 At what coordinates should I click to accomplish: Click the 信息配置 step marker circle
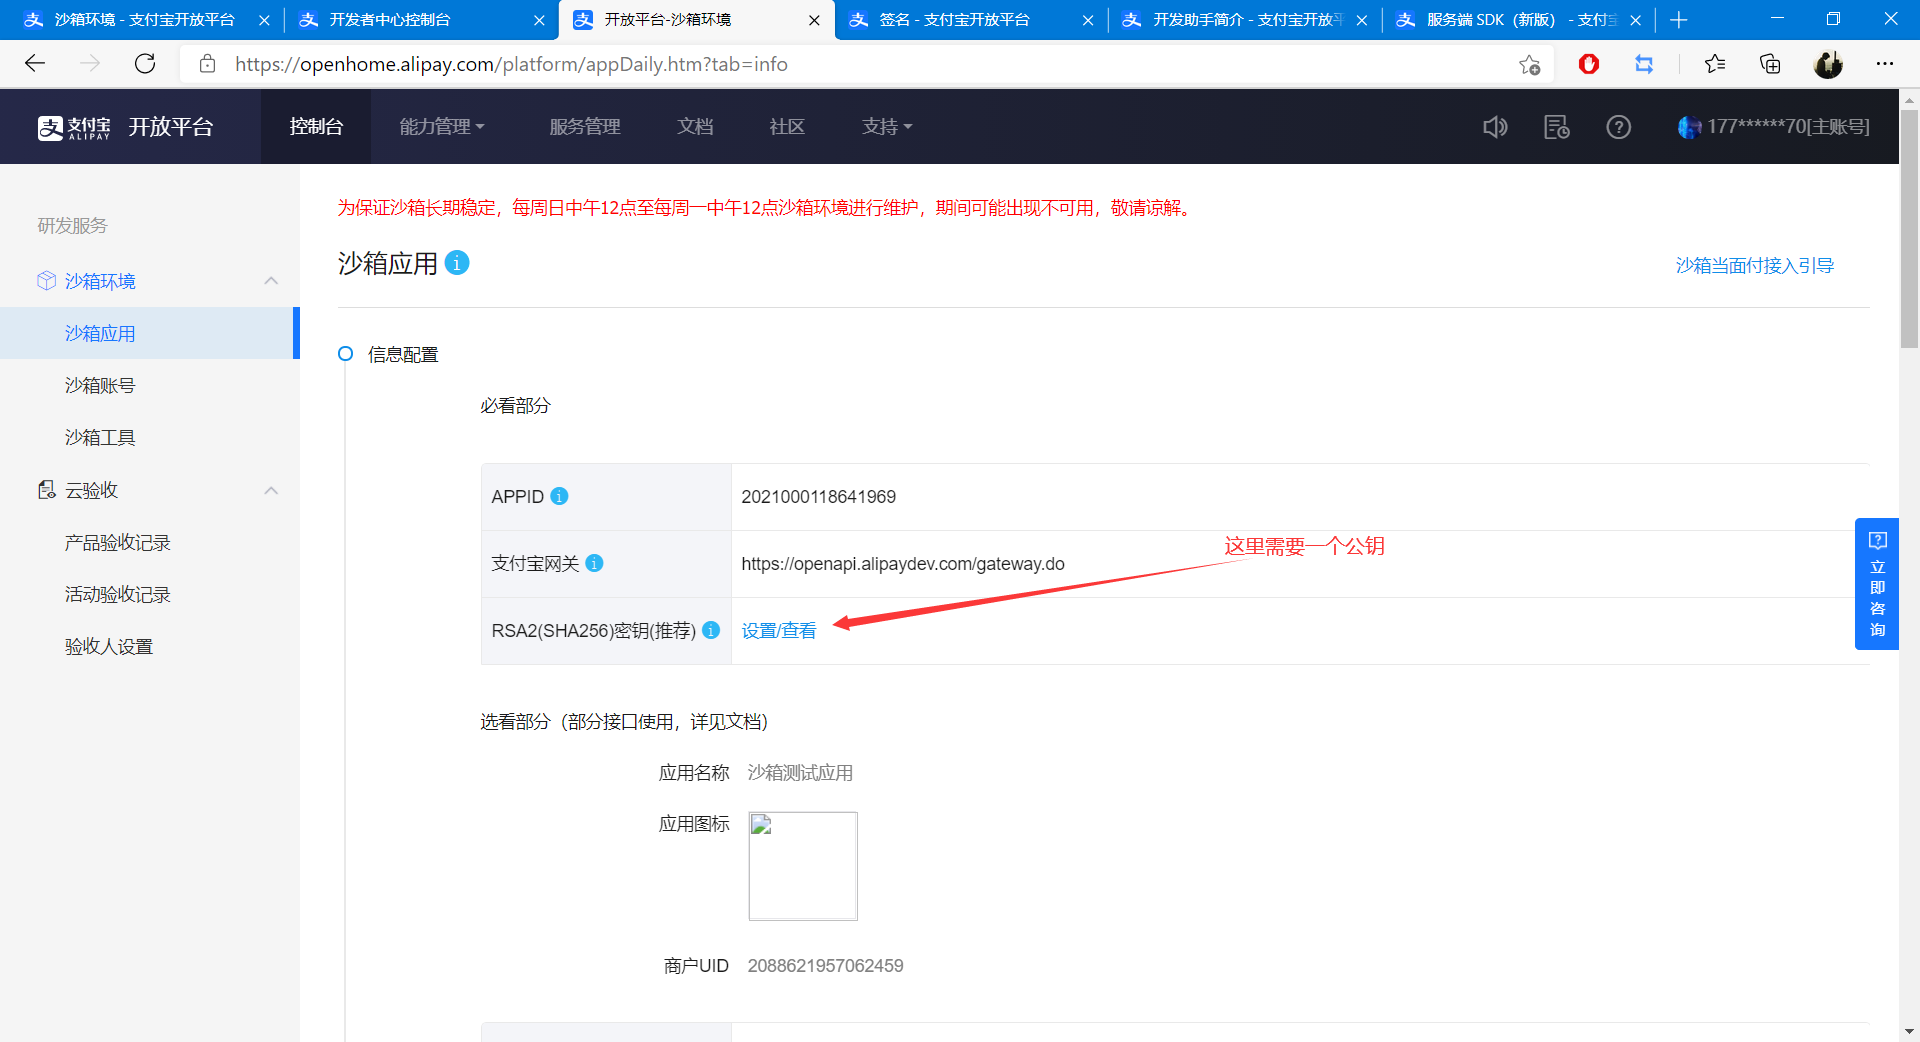346,354
